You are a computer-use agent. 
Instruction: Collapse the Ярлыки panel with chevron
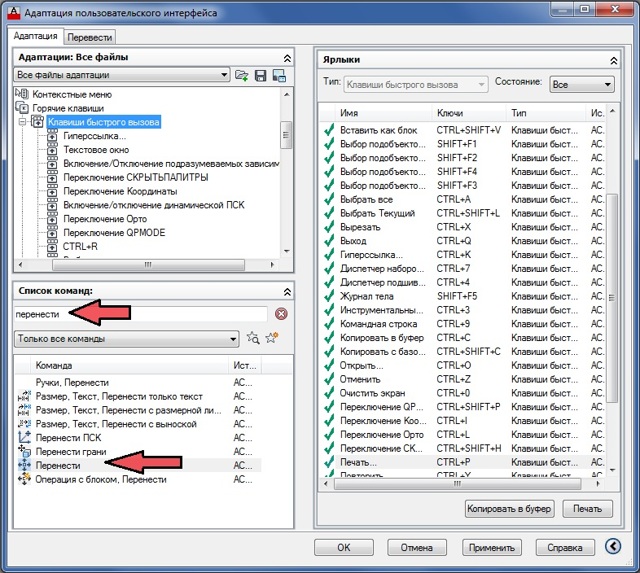tap(609, 59)
